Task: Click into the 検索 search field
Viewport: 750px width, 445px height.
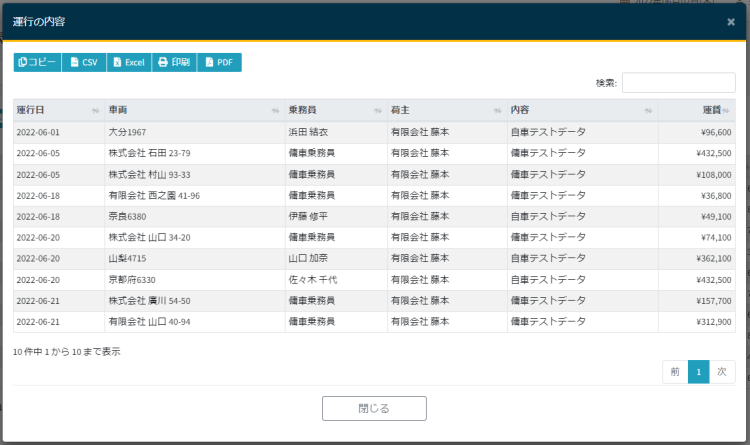Action: click(678, 83)
